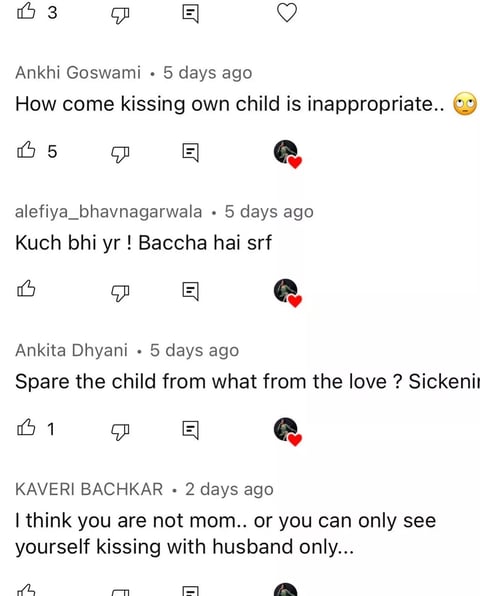This screenshot has height=596, width=480.
Task: Dislike Ankhi Goswami's comment
Action: click(120, 154)
